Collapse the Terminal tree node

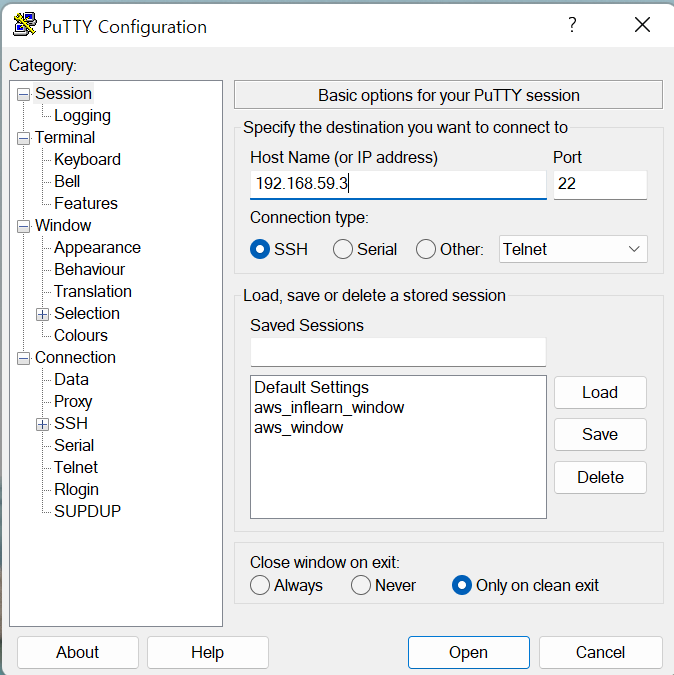pos(24,138)
